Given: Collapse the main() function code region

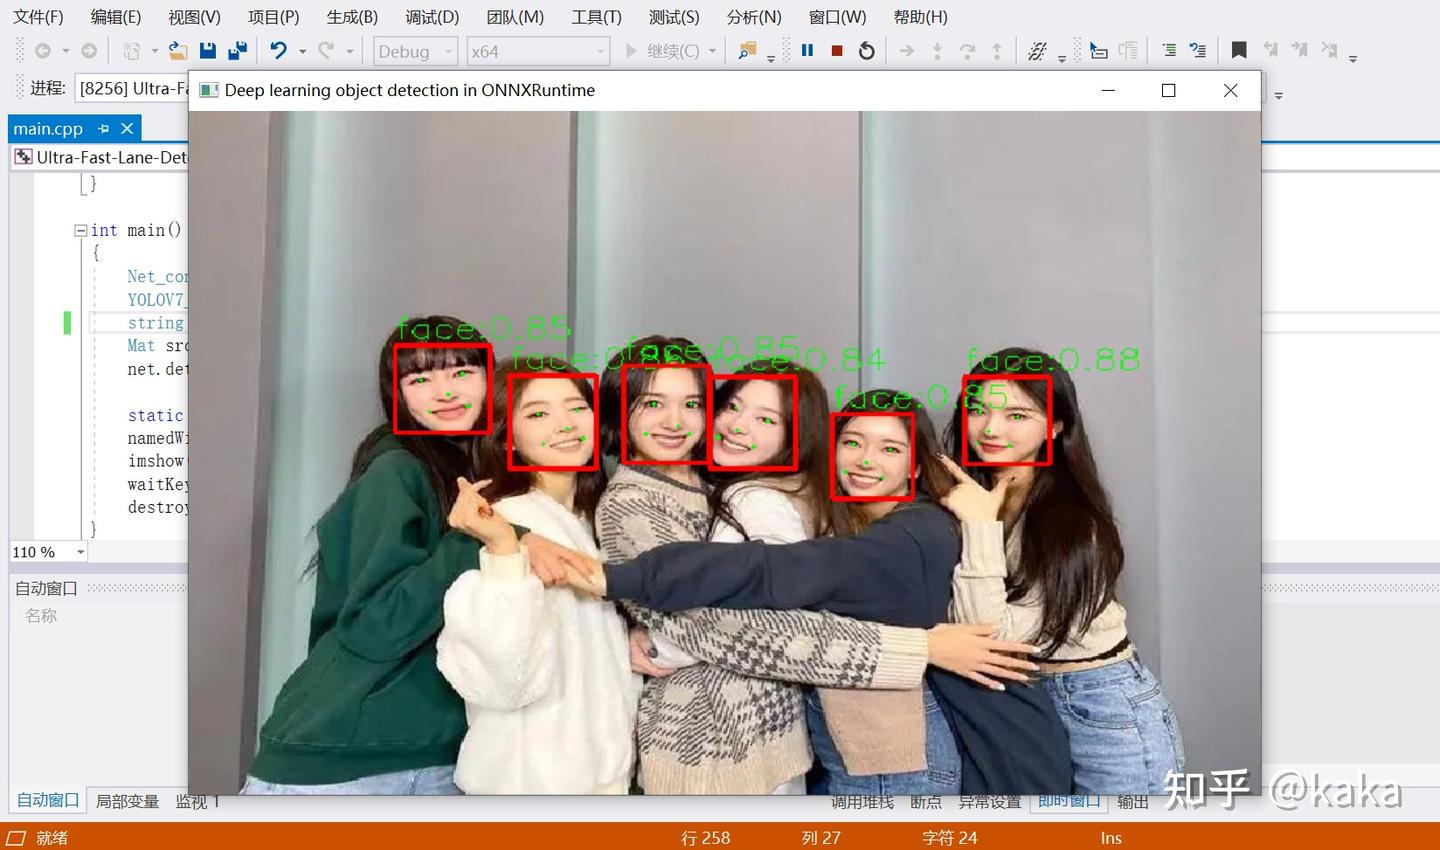Looking at the screenshot, I should point(79,230).
